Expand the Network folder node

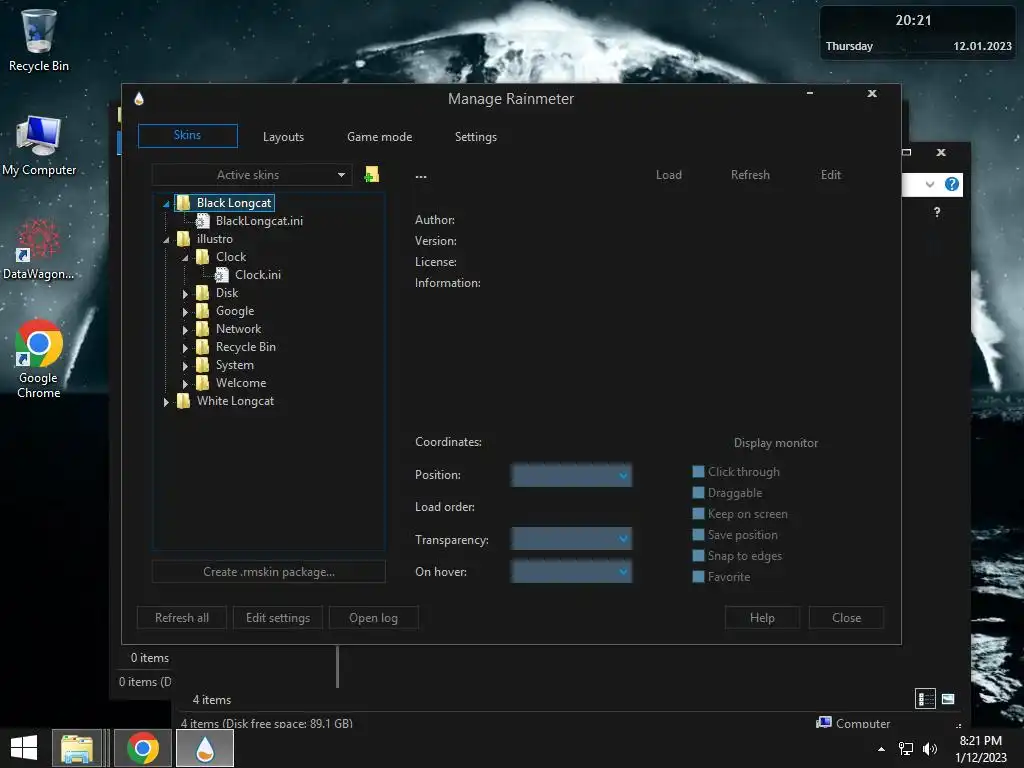185,330
